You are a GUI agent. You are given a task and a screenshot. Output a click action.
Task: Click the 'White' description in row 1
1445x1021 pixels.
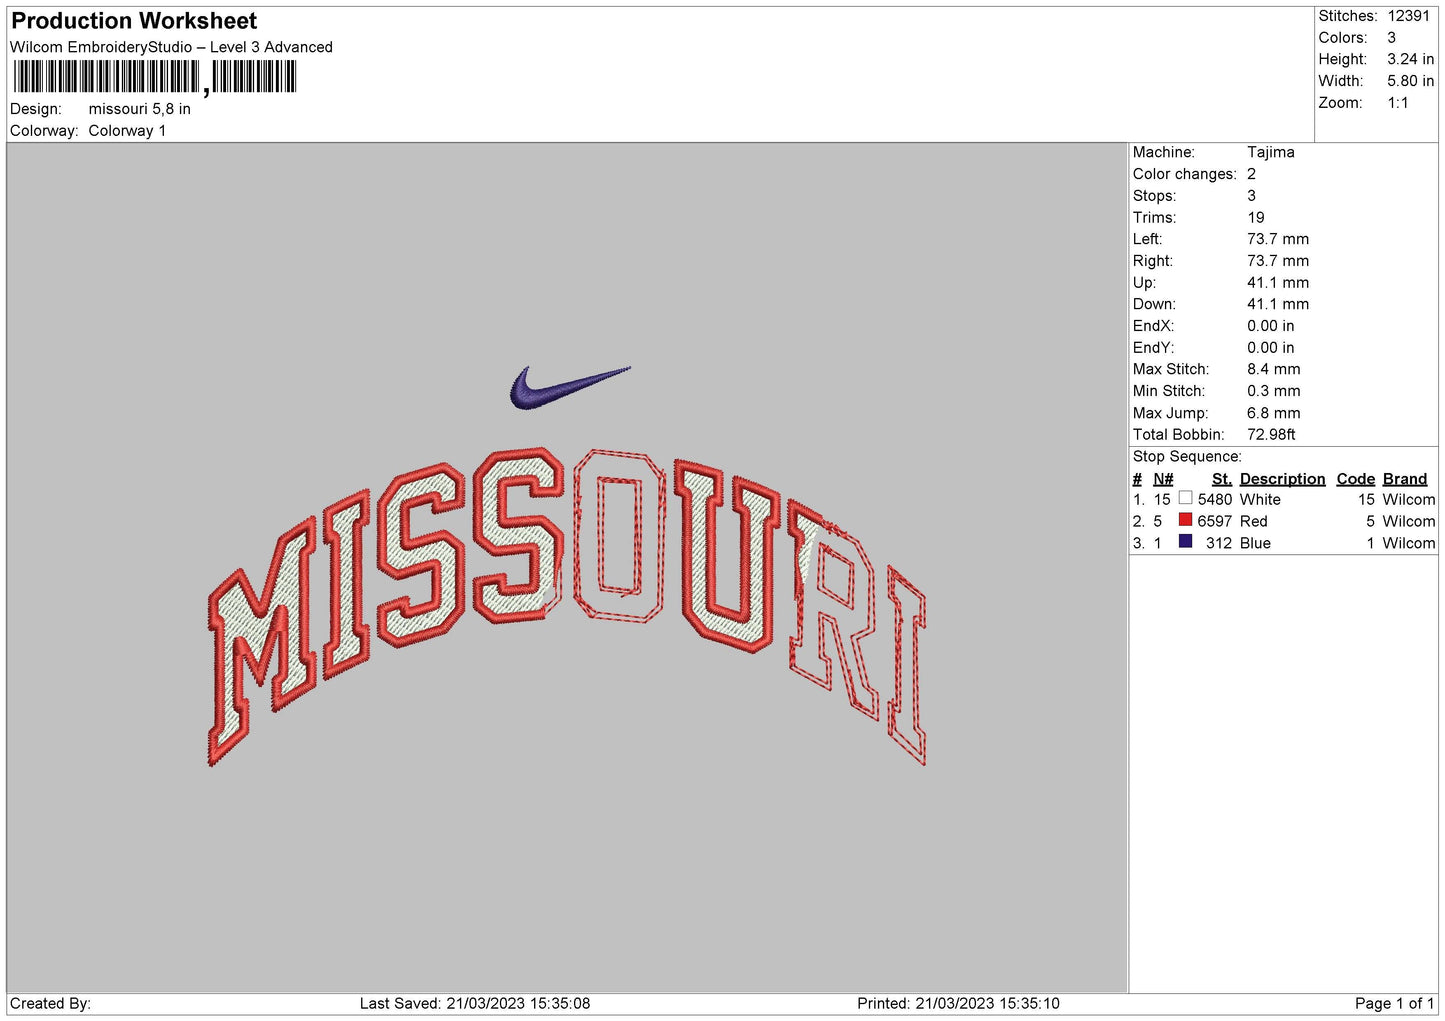[x=1260, y=500]
